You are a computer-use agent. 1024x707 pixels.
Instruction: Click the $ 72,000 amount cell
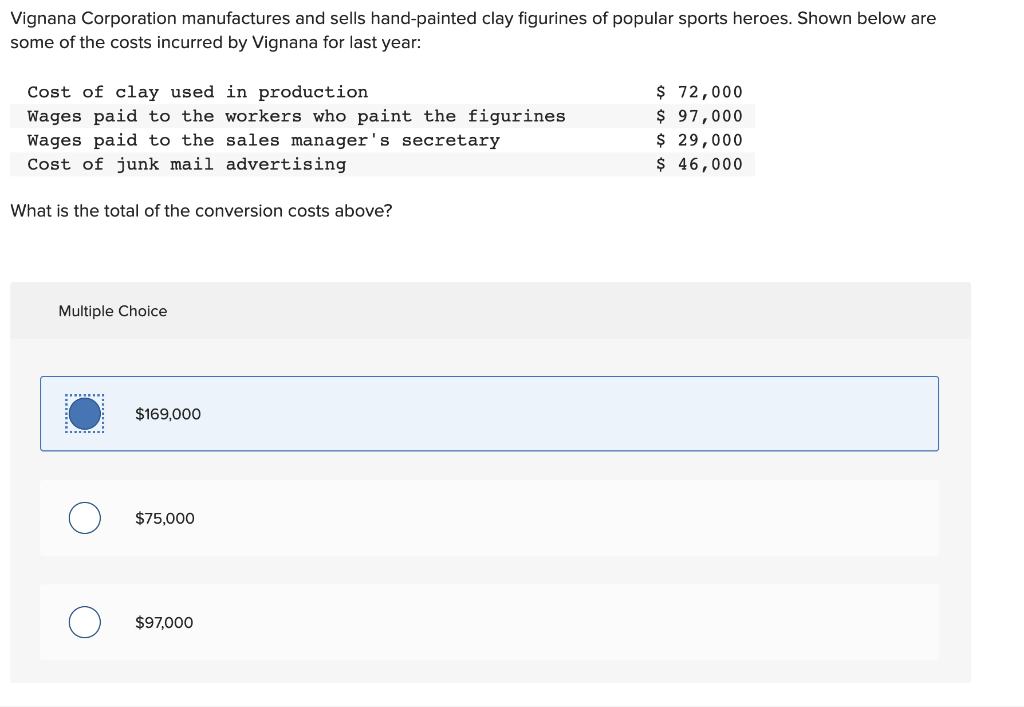click(x=699, y=92)
